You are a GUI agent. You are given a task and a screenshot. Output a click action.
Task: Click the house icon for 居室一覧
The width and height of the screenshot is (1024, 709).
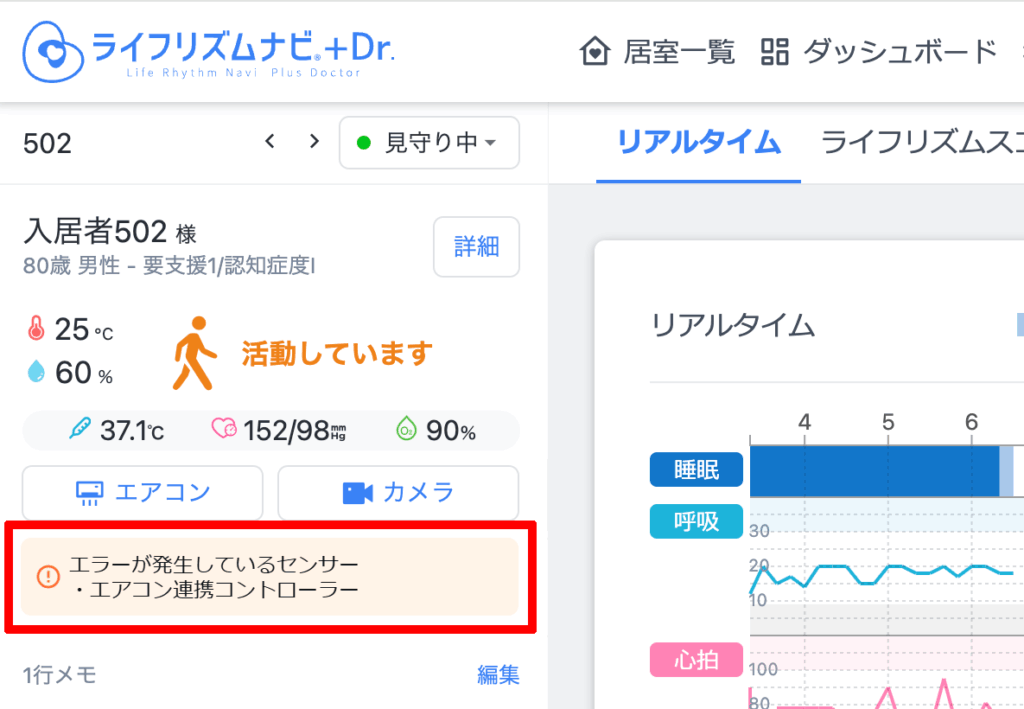point(595,51)
